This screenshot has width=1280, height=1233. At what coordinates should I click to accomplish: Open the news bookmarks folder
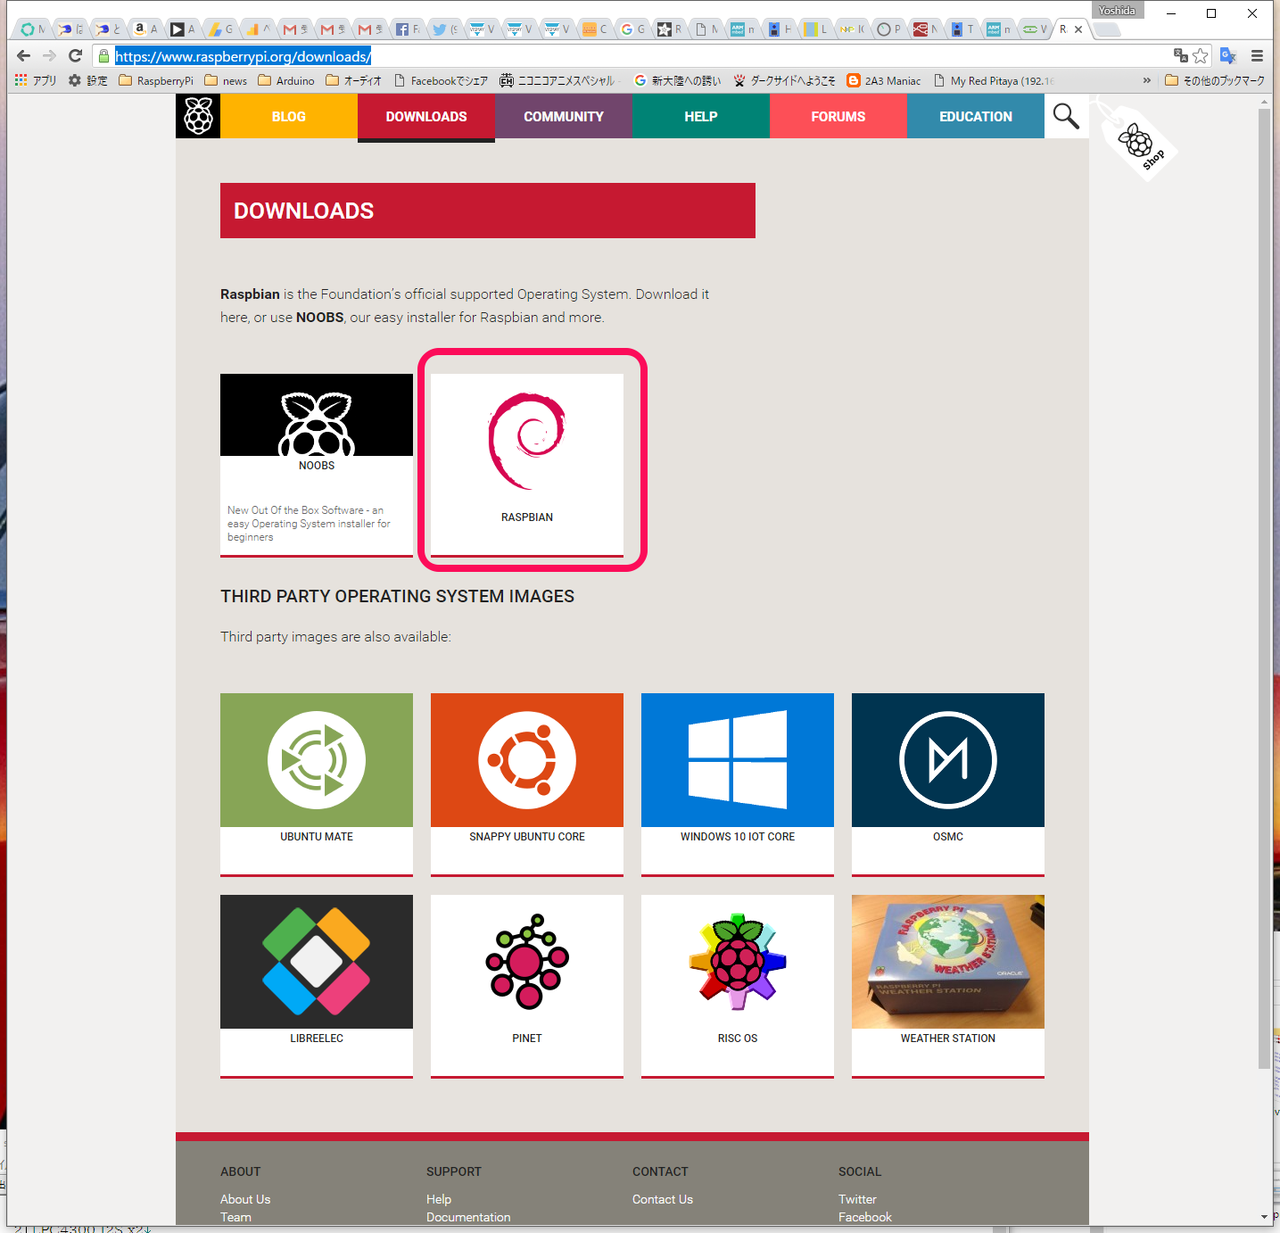(x=226, y=81)
